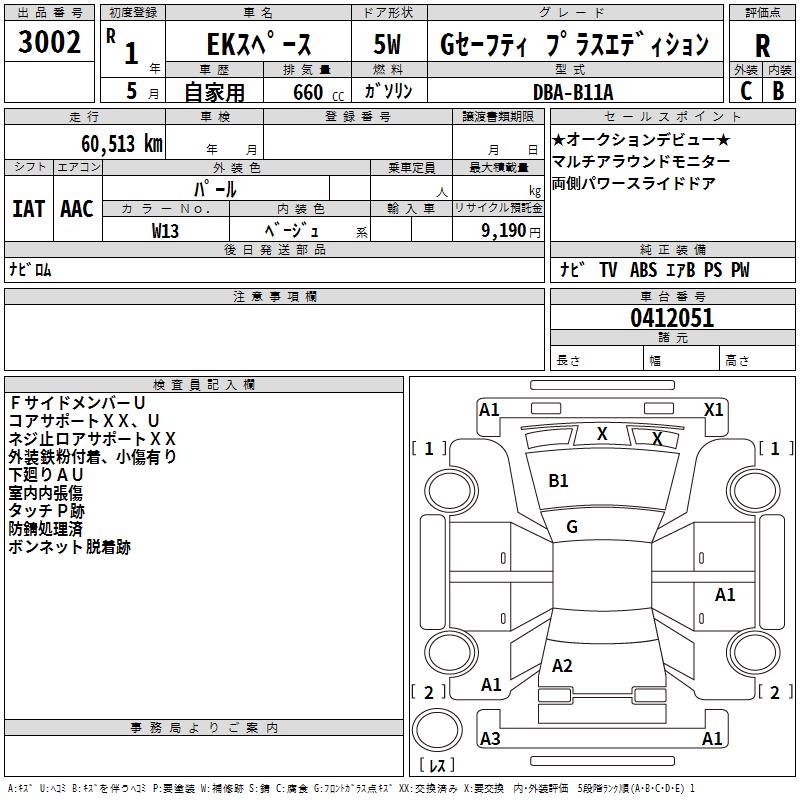Click the 登録番号 header
Viewport: 800px width, 800px height.
coord(358,117)
